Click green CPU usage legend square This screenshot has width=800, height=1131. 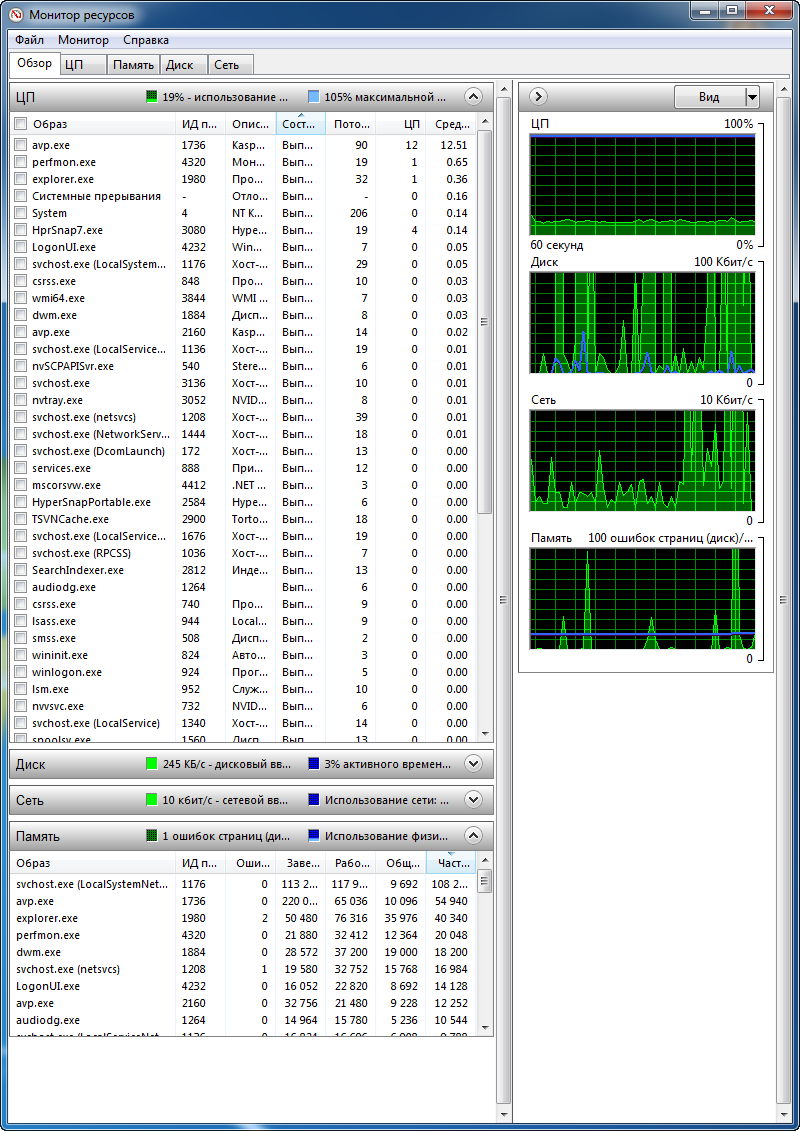151,97
